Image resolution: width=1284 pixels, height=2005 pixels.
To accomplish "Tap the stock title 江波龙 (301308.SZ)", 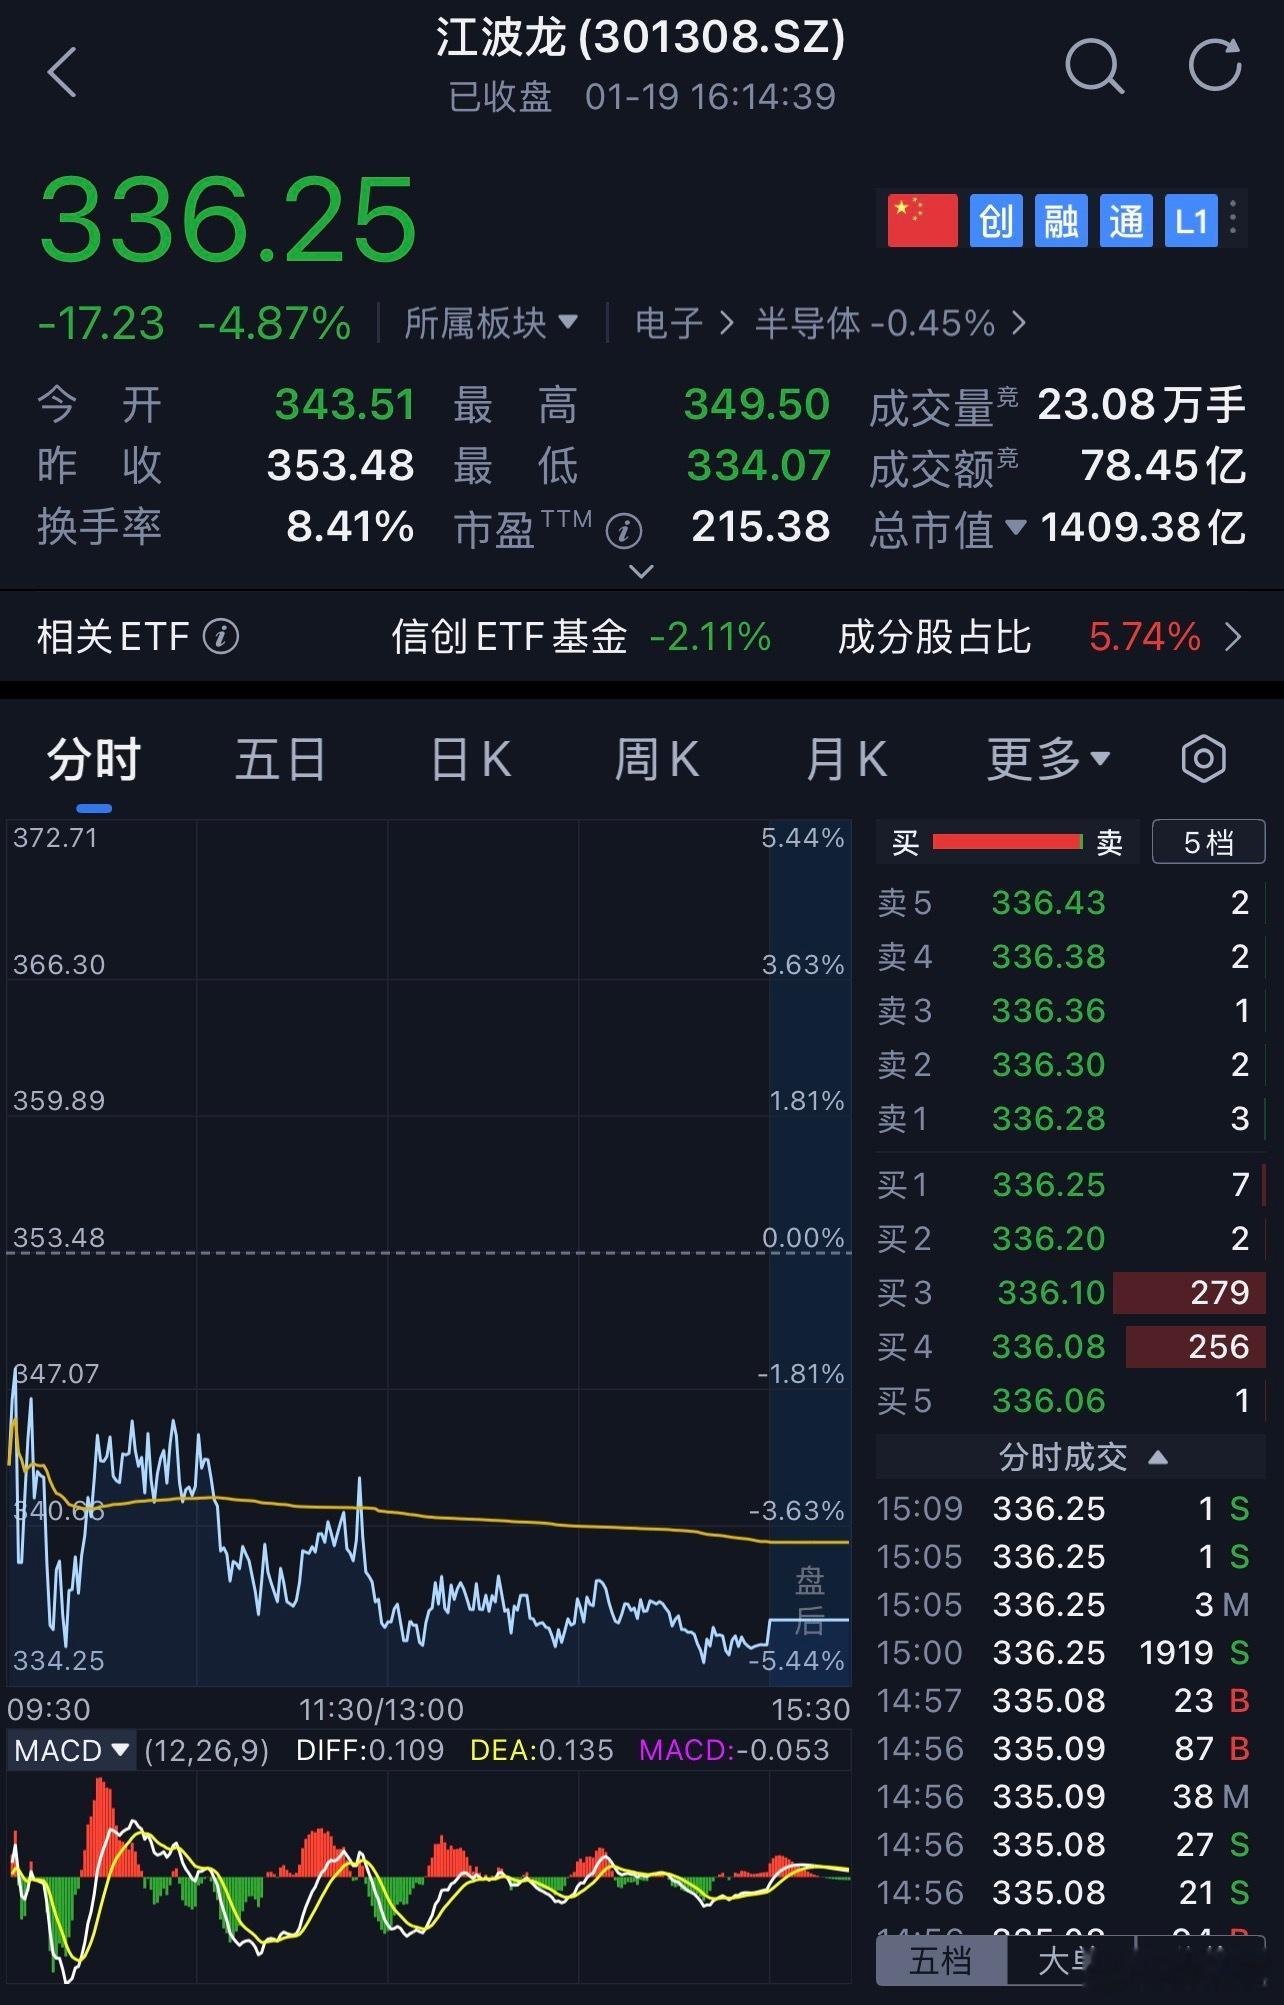I will (641, 38).
